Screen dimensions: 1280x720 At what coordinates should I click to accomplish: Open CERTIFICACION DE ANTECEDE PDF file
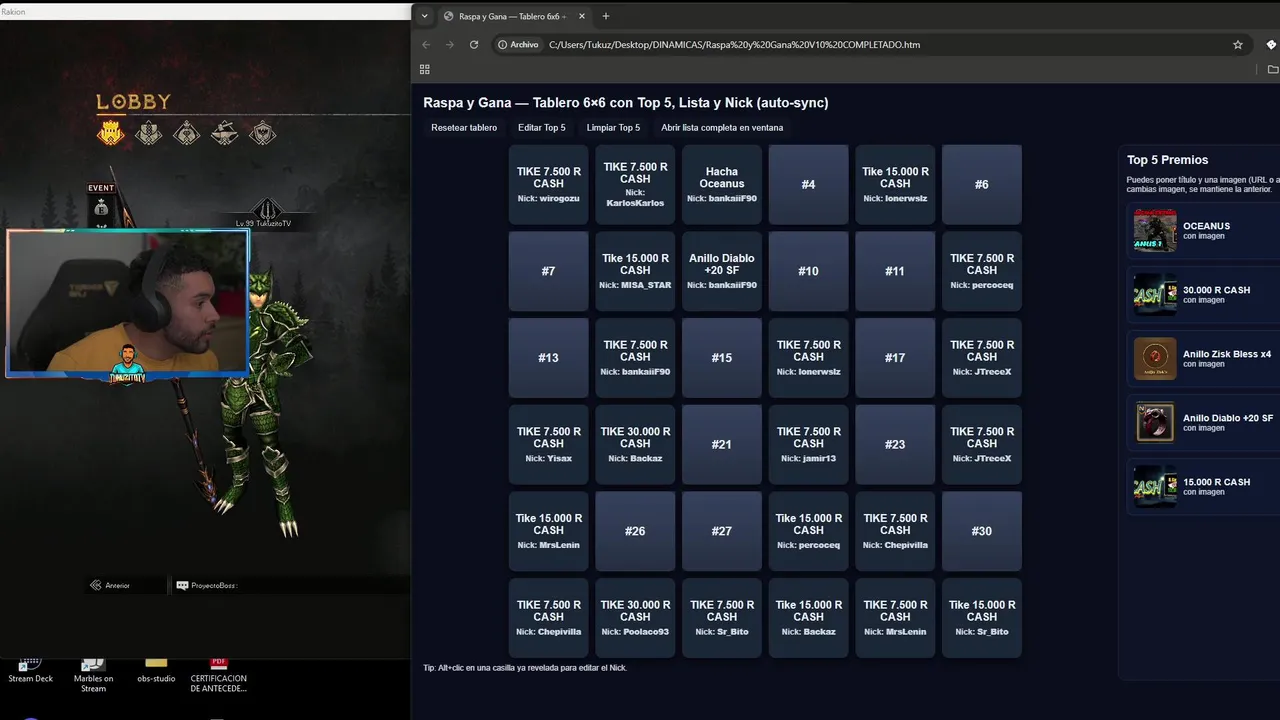pyautogui.click(x=219, y=675)
